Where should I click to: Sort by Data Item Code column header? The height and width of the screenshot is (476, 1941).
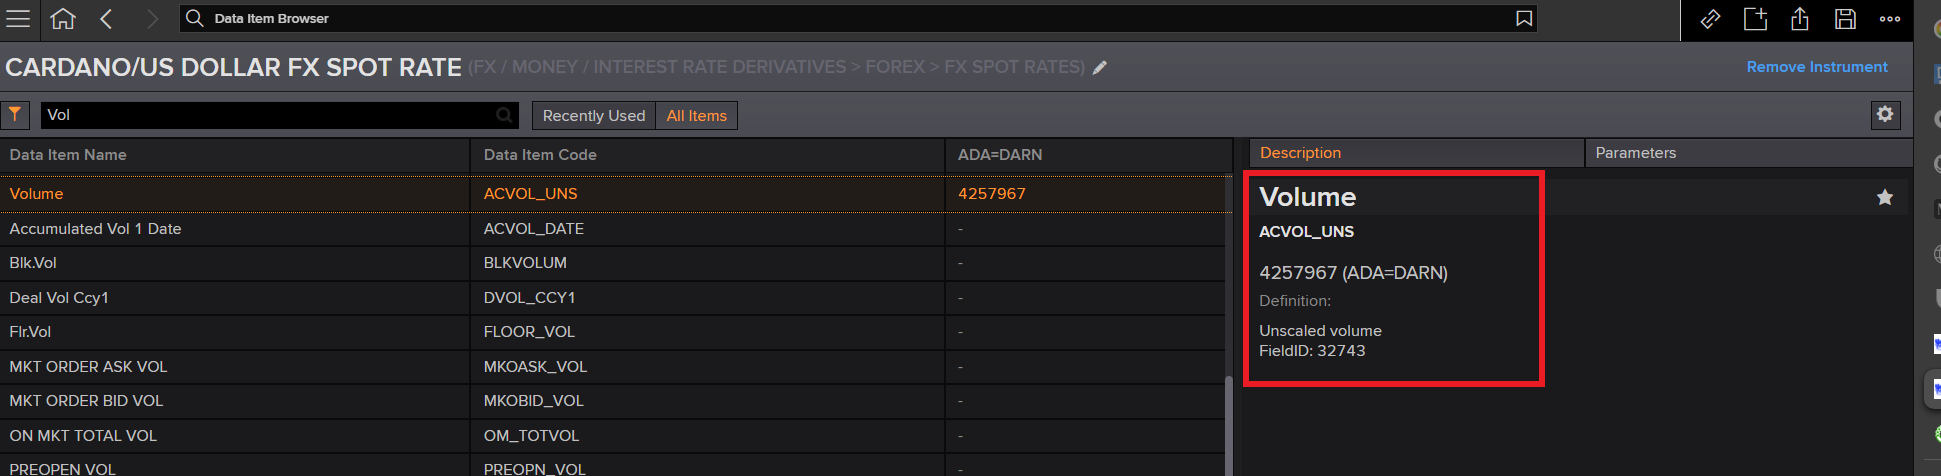708,155
